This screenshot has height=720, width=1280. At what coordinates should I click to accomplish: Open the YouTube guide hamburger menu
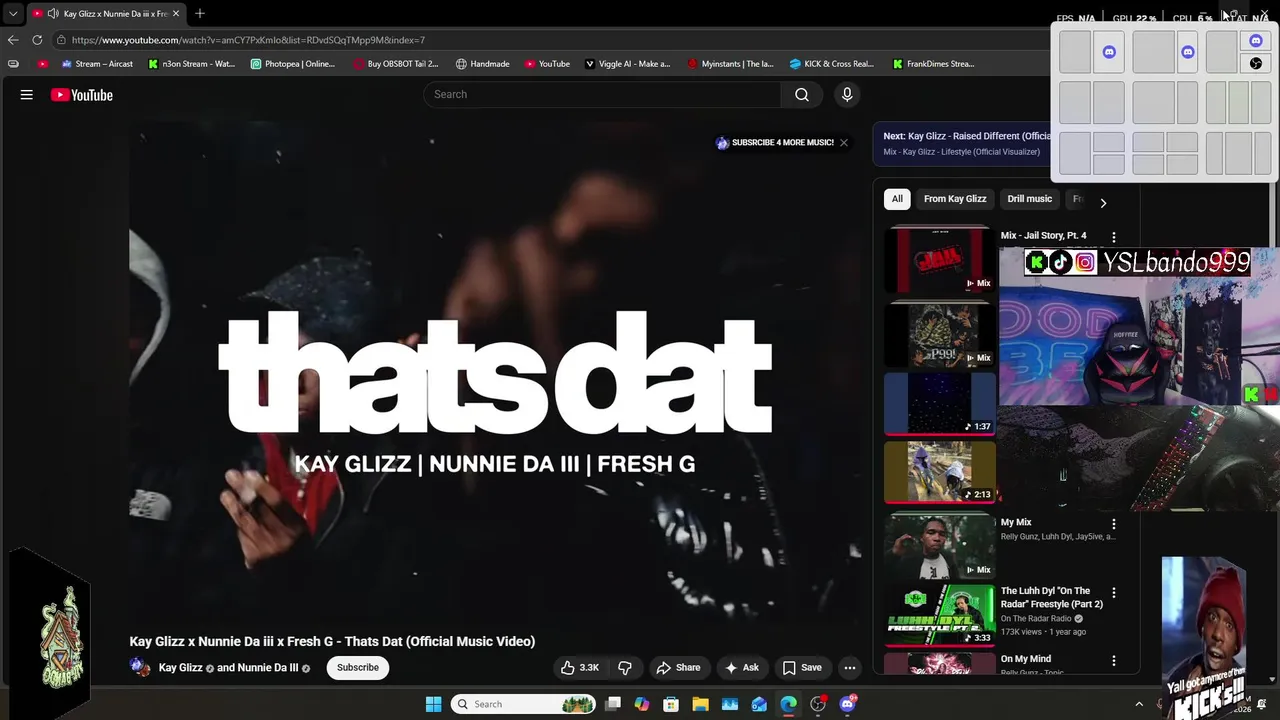click(27, 95)
